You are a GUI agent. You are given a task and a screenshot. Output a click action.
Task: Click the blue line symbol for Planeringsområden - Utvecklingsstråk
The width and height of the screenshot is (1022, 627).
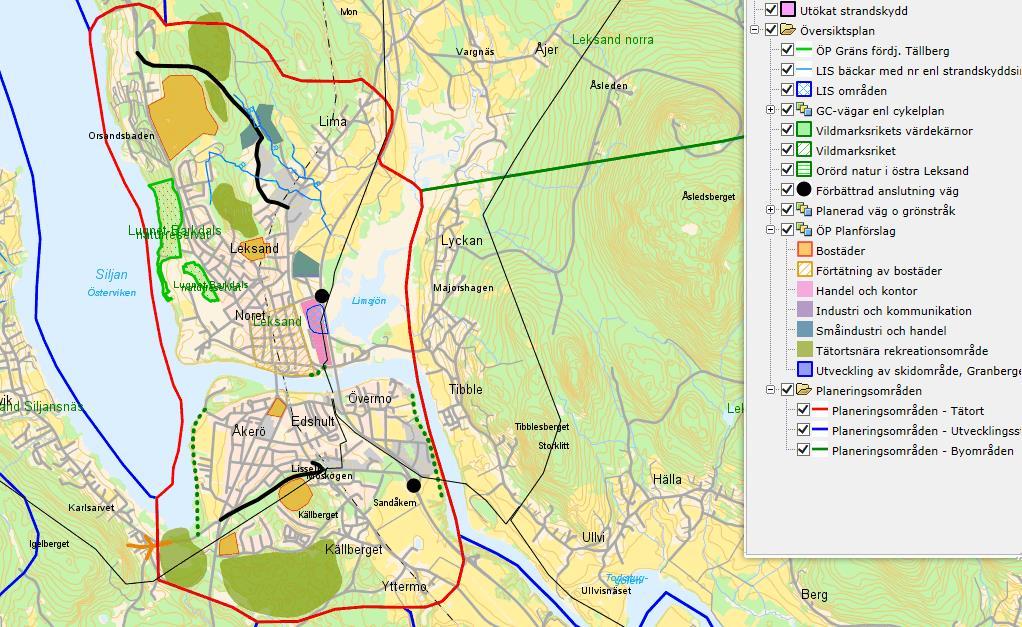tap(820, 430)
